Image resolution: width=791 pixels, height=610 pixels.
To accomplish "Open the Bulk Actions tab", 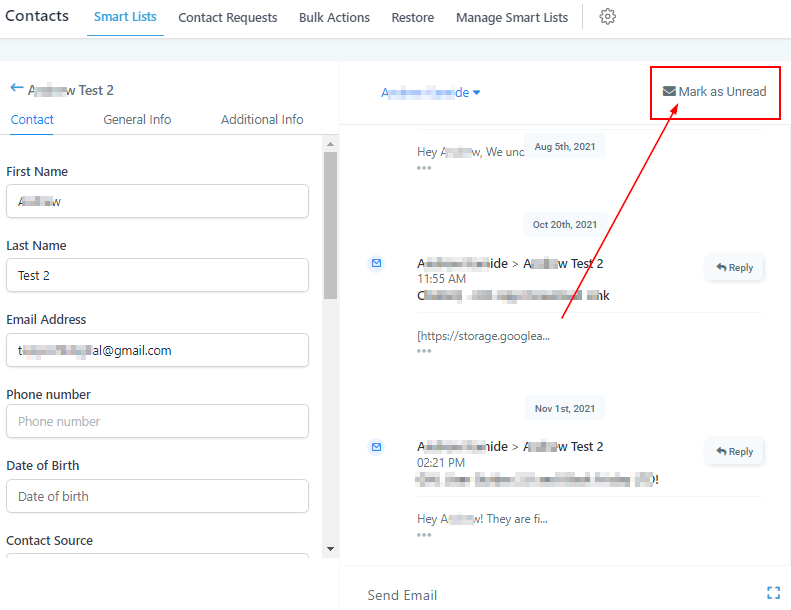I will (334, 18).
